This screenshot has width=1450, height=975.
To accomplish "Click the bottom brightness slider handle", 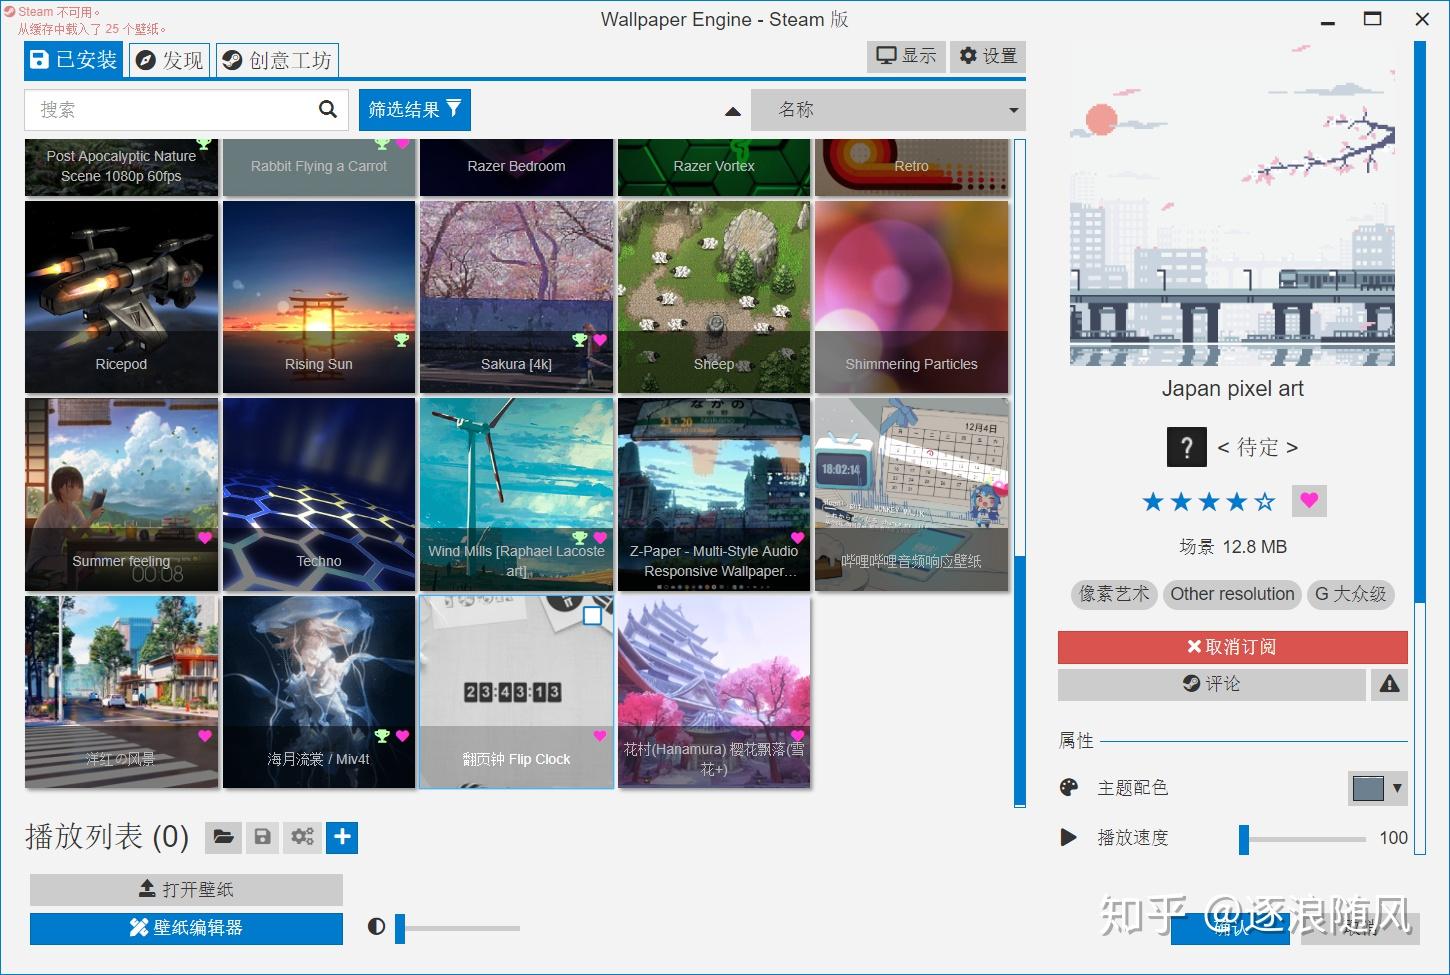I will pyautogui.click(x=400, y=928).
